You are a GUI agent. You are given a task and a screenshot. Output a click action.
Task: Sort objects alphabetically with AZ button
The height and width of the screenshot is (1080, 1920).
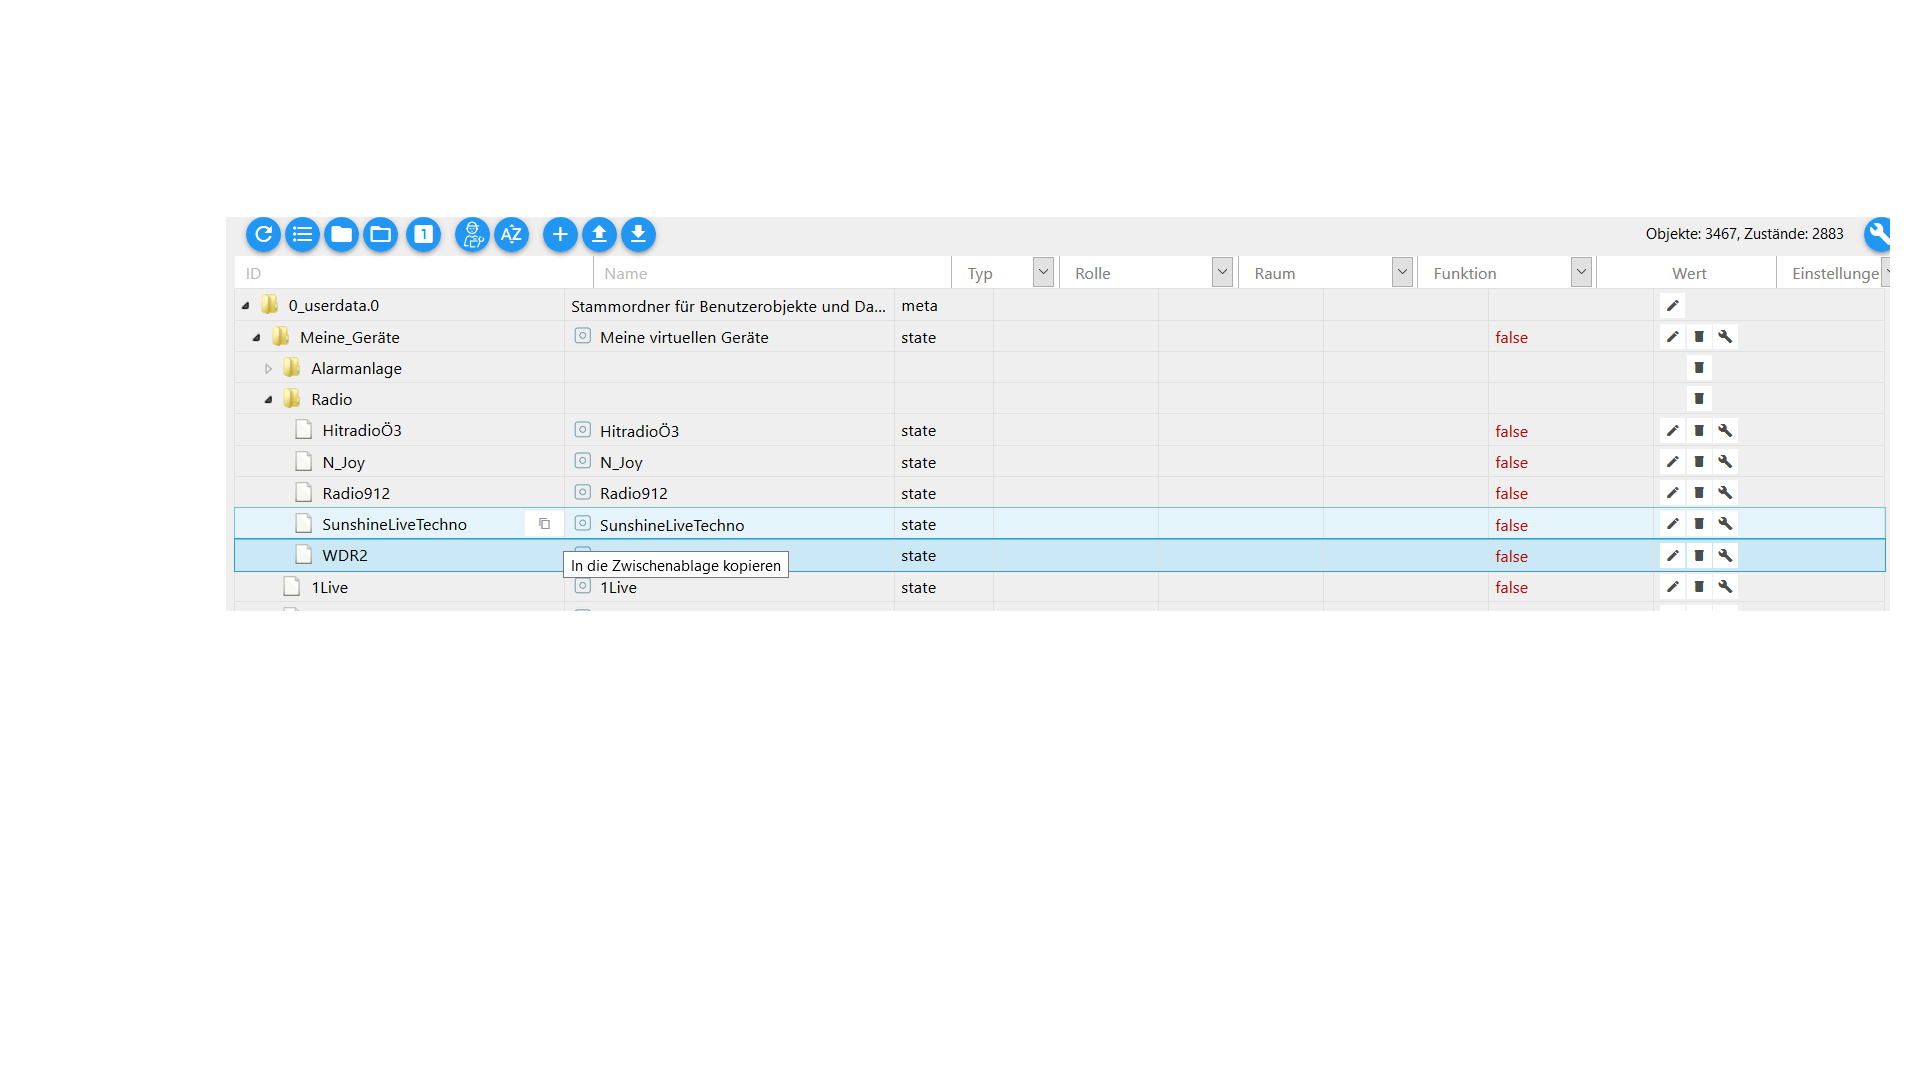pyautogui.click(x=511, y=234)
